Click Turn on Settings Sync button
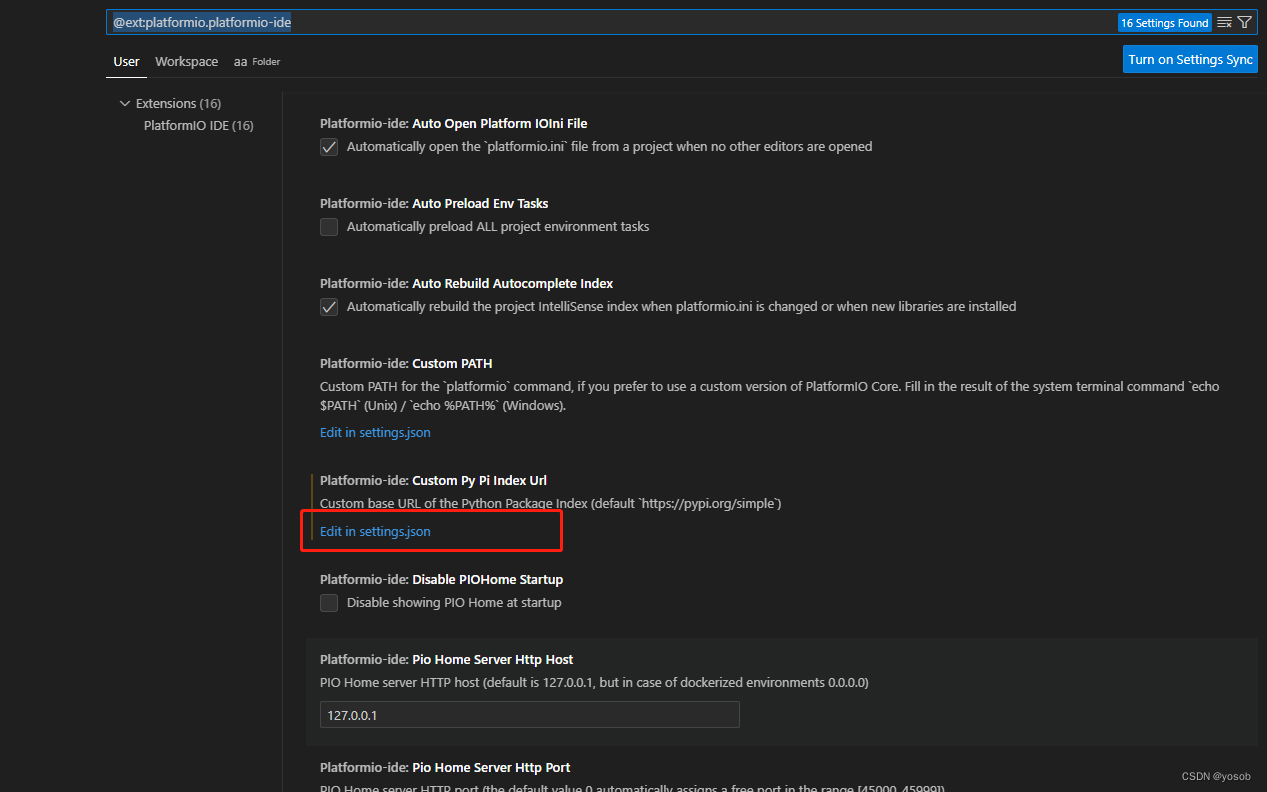This screenshot has height=792, width=1267. click(1190, 59)
